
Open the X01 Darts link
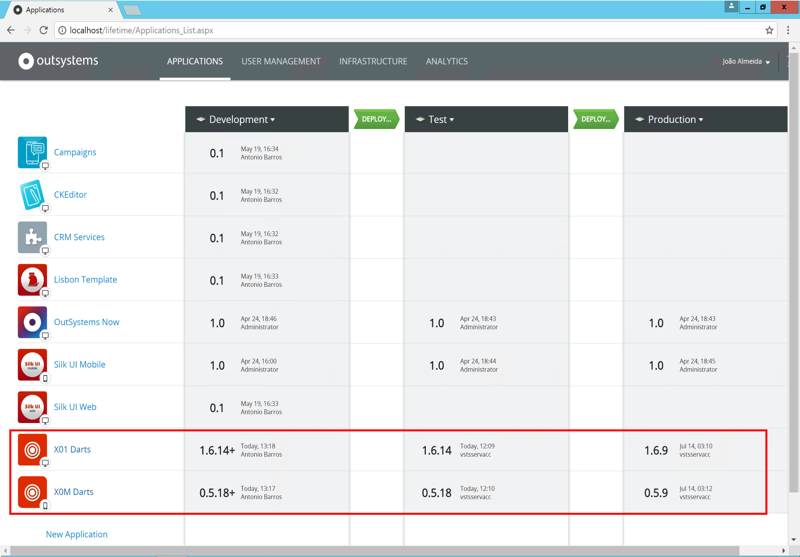(72, 449)
